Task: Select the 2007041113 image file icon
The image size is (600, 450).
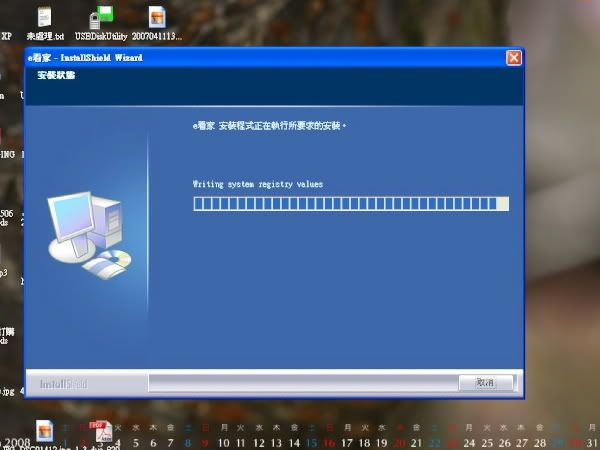Action: click(157, 24)
